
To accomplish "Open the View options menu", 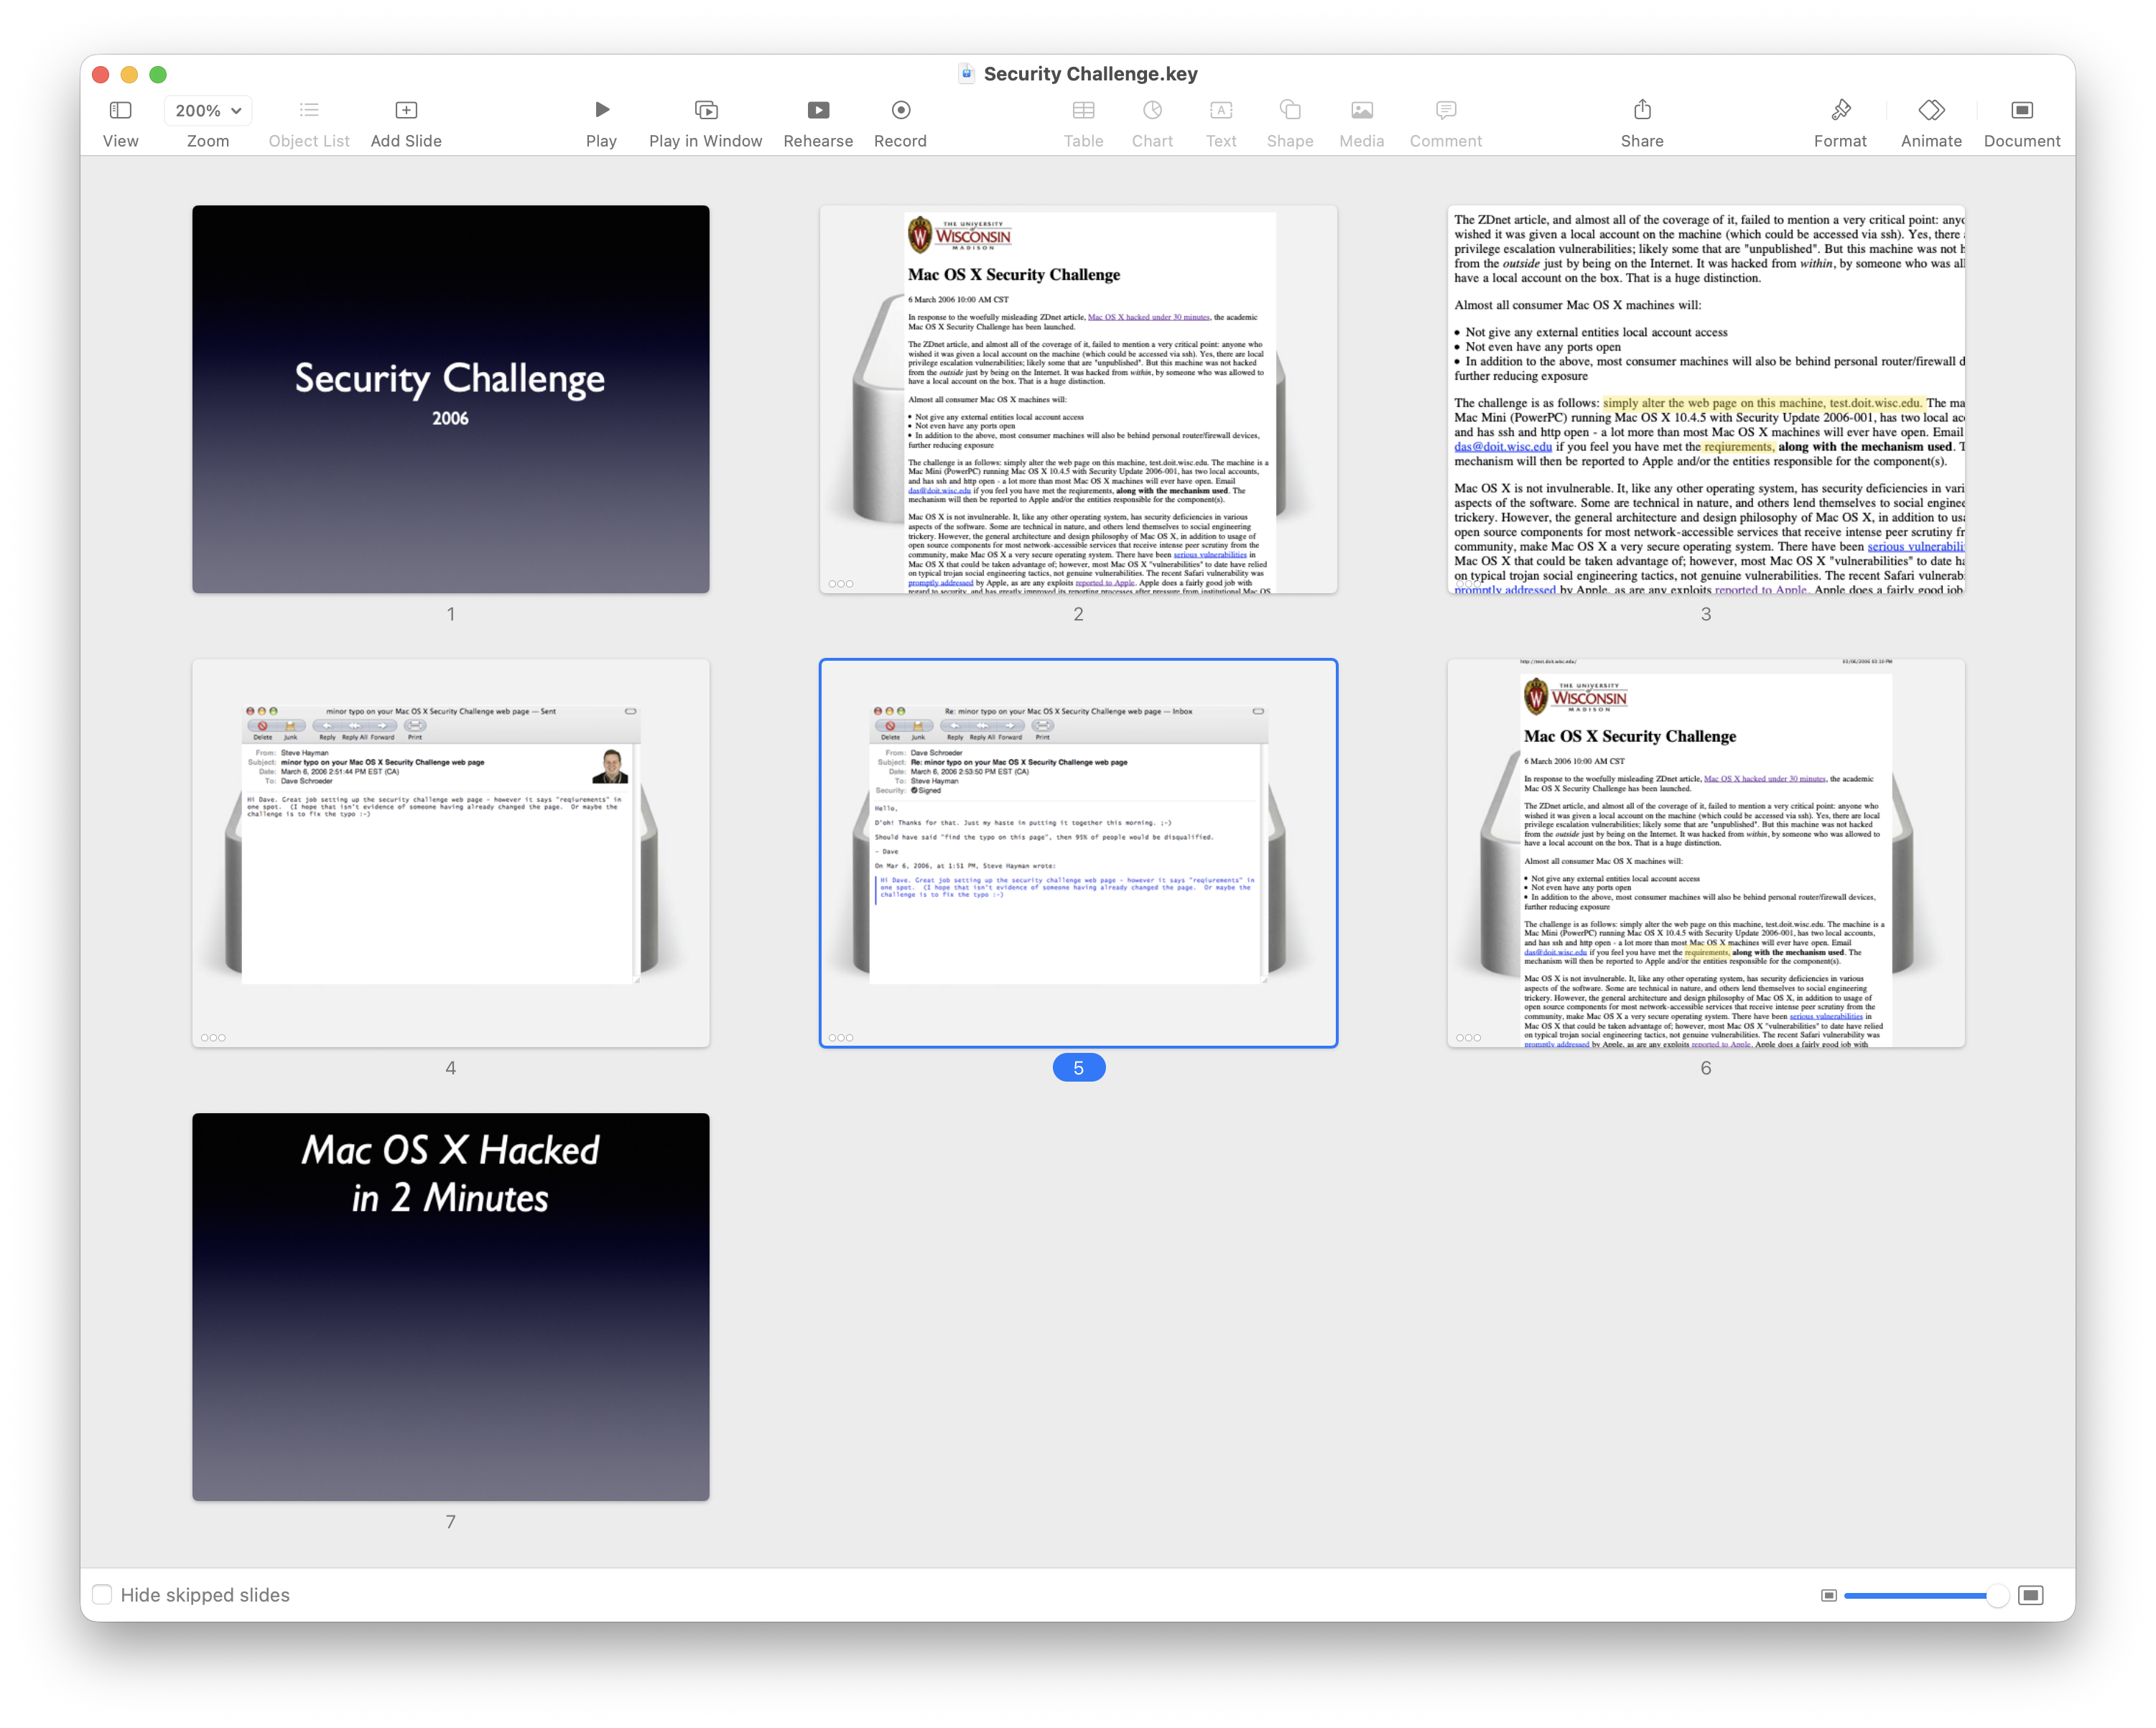I will tap(120, 120).
